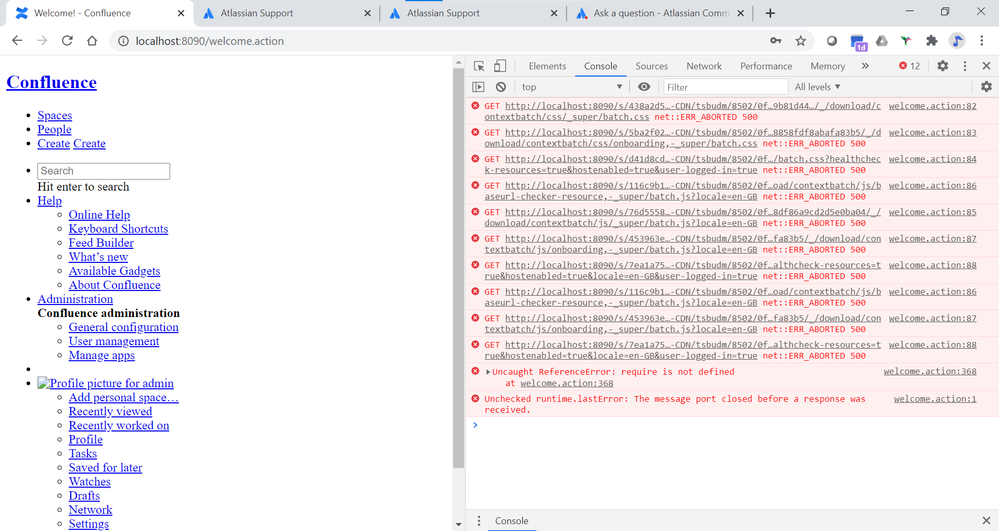Open the Feed Builder link
999x531 pixels.
(x=101, y=243)
